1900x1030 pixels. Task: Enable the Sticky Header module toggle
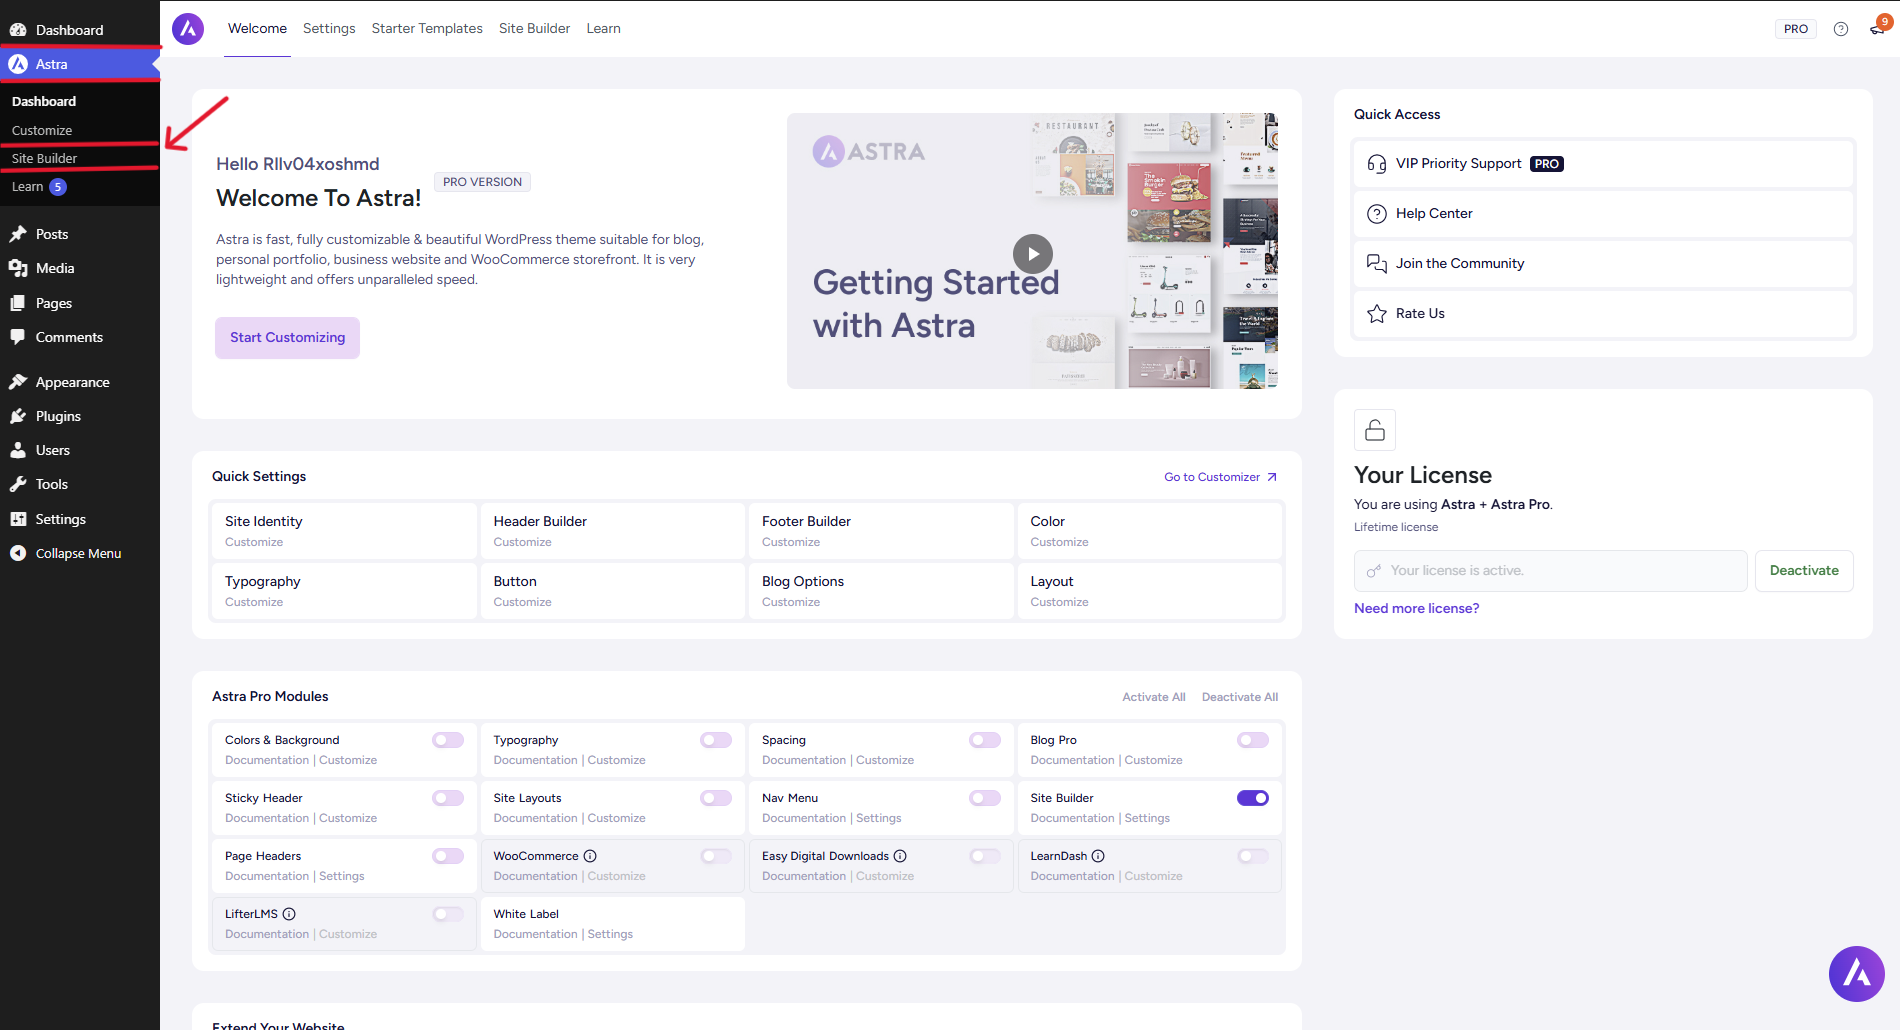(448, 798)
